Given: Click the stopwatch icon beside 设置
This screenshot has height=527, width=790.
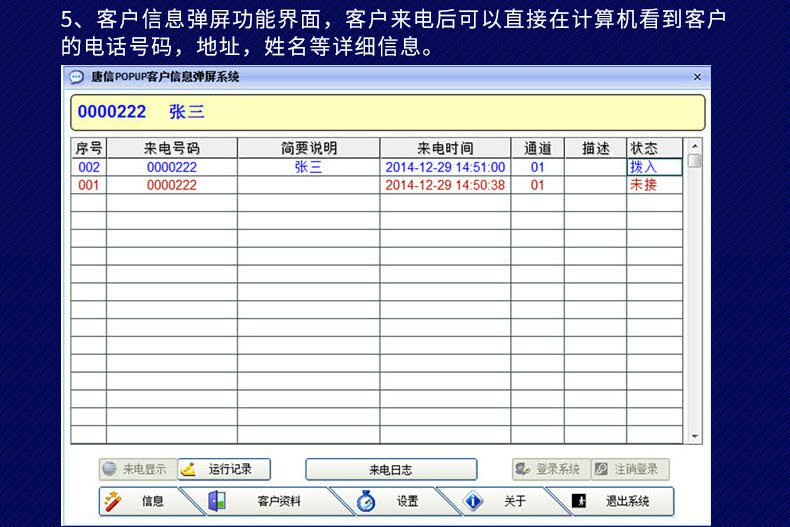Looking at the screenshot, I should (x=366, y=501).
